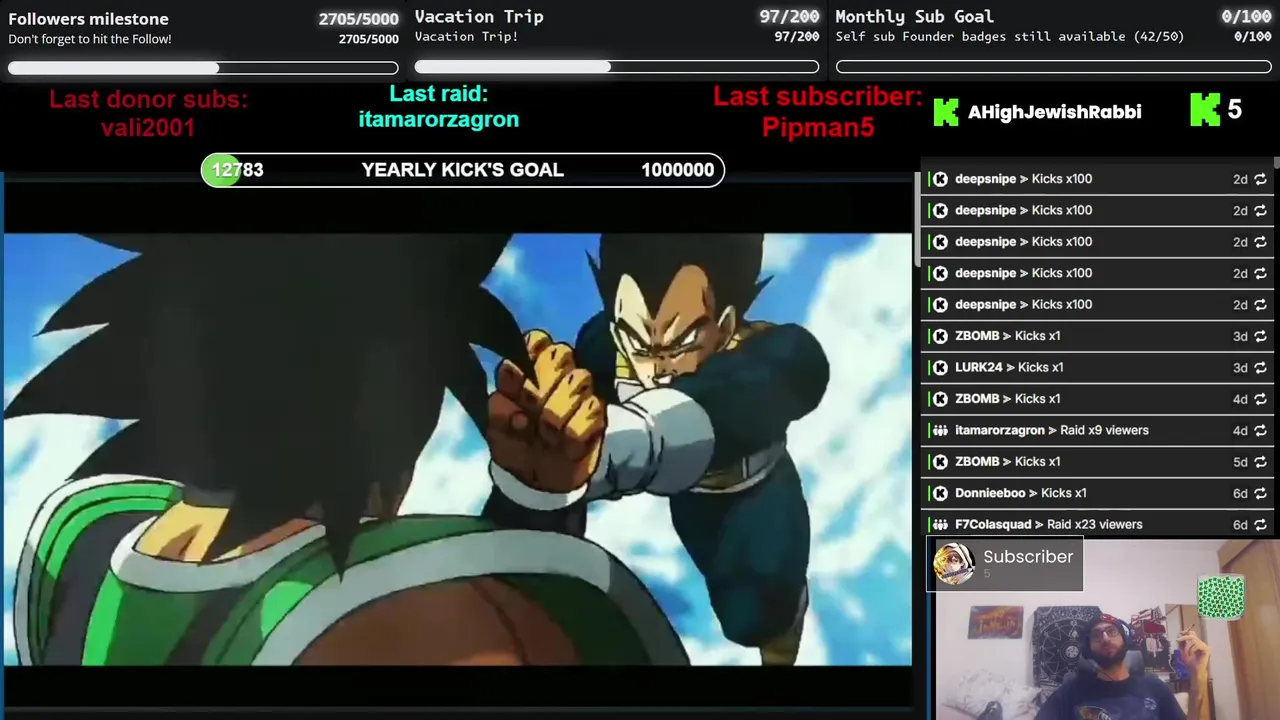Screen dimensions: 1280x720
Task: Click the Vacation Trip progress bar
Action: tap(617, 67)
